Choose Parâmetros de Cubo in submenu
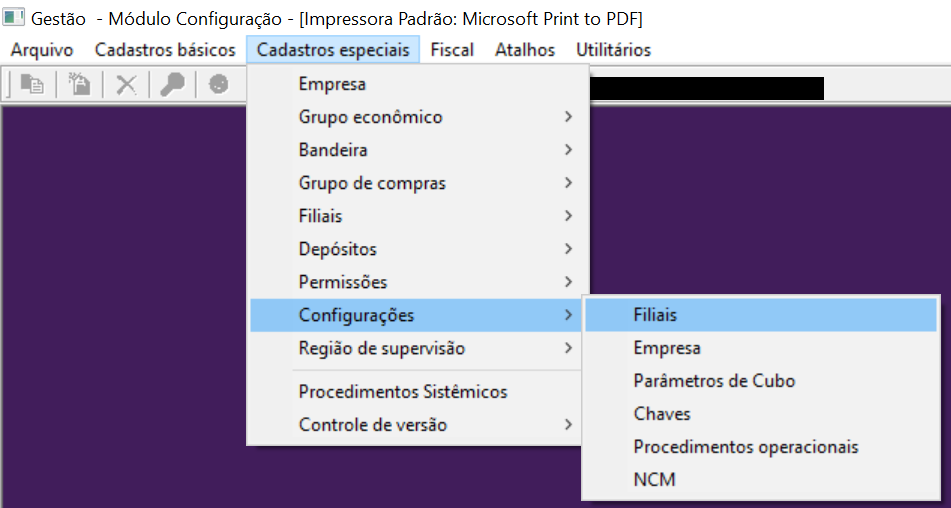Viewport: 951px width, 508px height. (714, 381)
